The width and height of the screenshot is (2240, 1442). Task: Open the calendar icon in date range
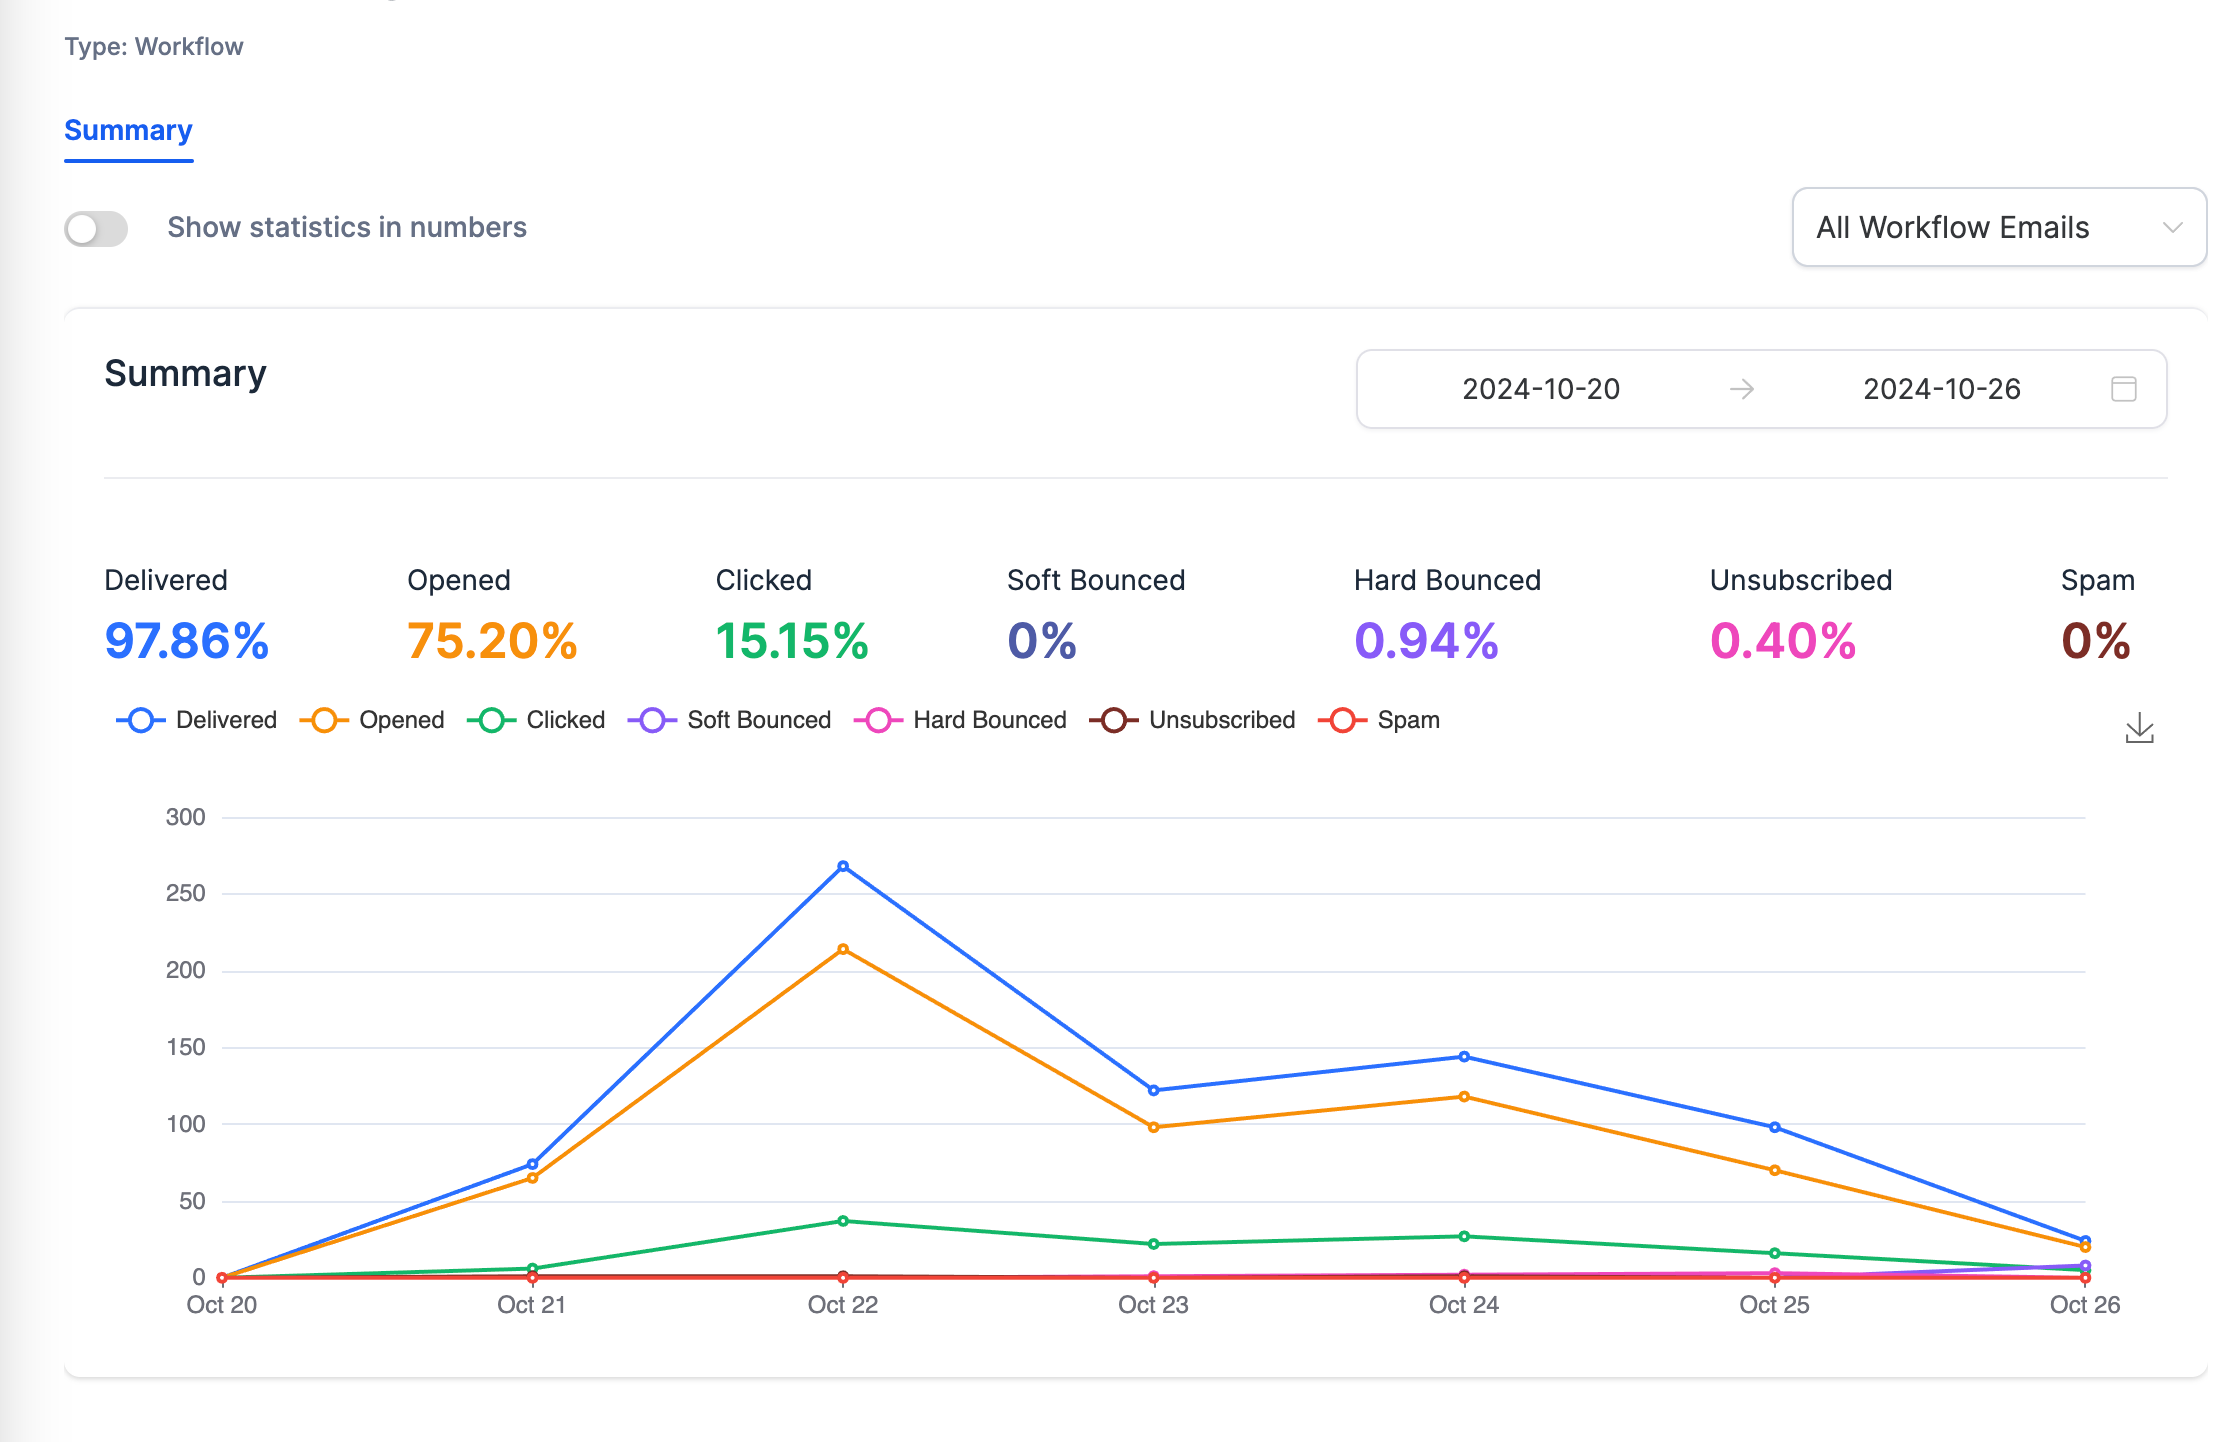[2123, 389]
